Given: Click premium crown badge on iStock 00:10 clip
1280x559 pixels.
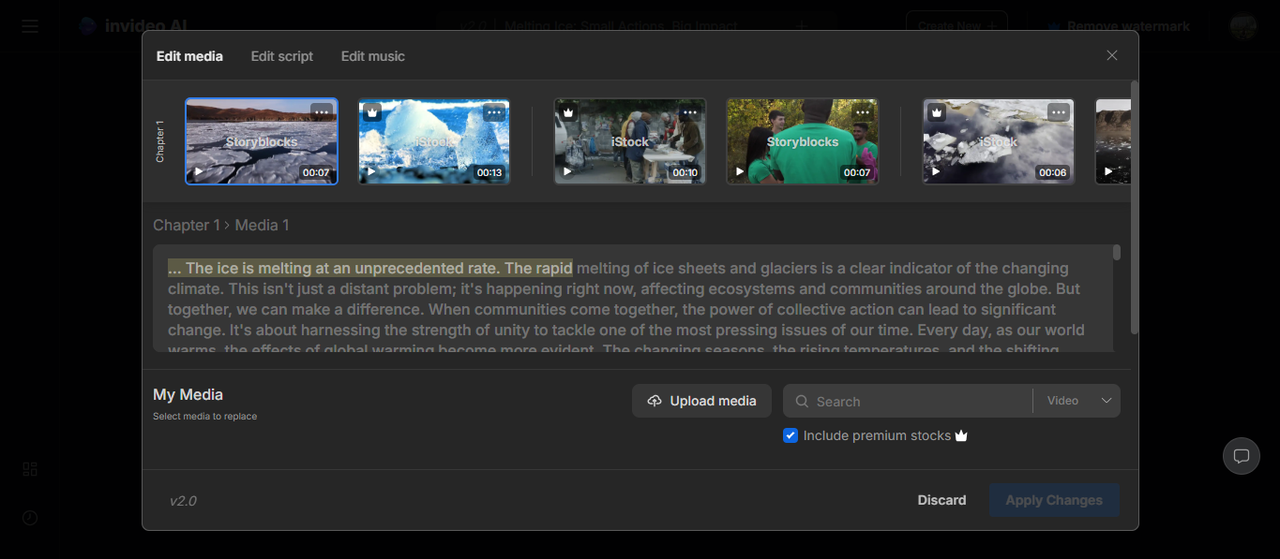Looking at the screenshot, I should click(x=568, y=112).
